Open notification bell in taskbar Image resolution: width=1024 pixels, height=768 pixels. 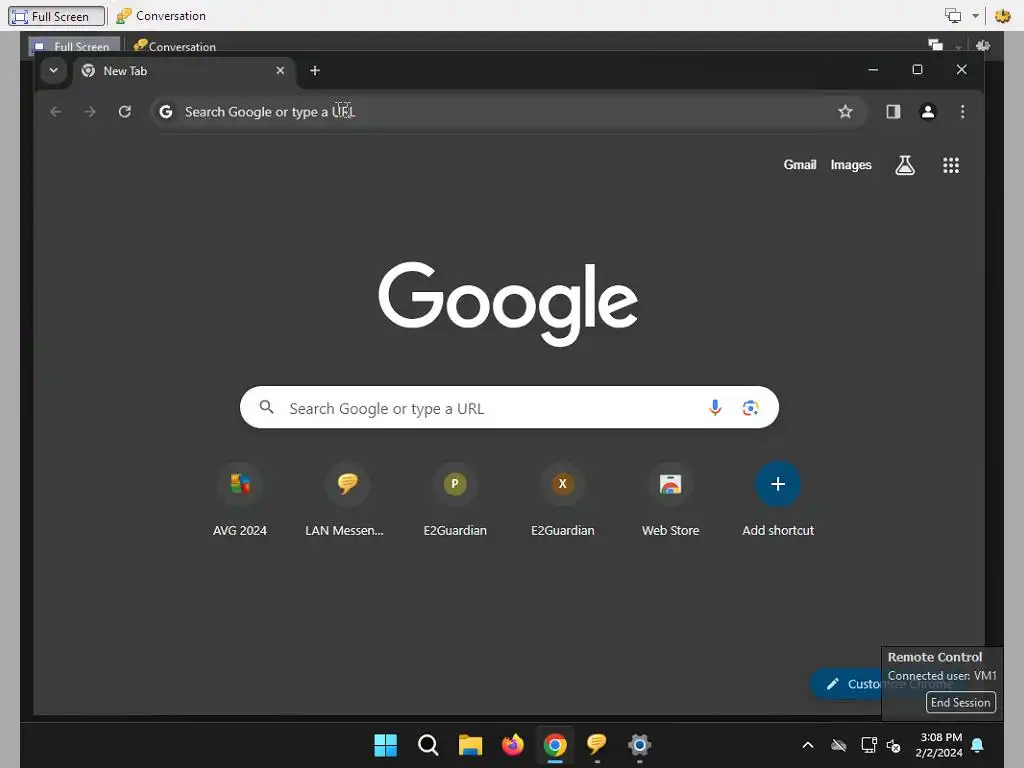978,745
